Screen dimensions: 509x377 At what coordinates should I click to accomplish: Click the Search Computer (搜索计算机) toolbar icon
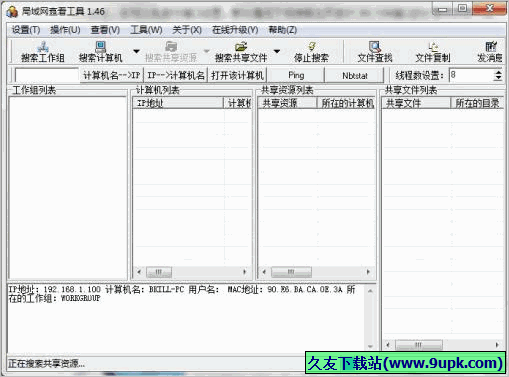(100, 52)
